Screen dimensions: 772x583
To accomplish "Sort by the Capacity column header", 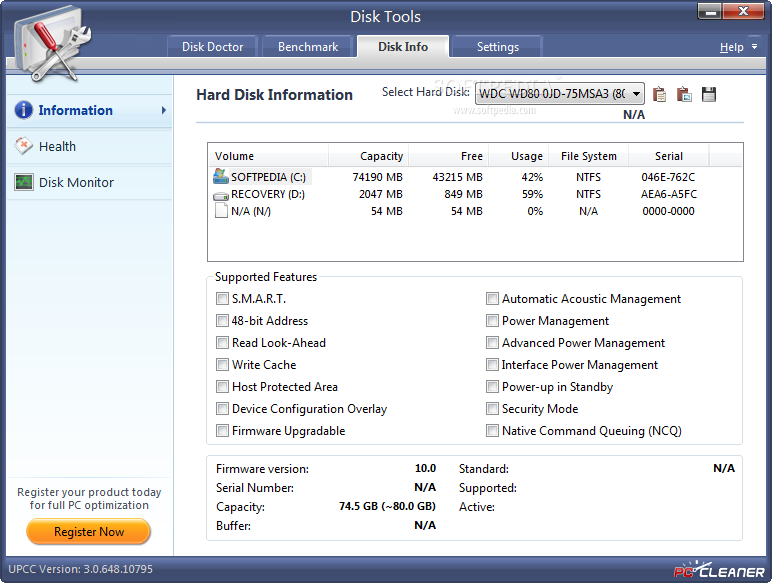I will [x=368, y=156].
